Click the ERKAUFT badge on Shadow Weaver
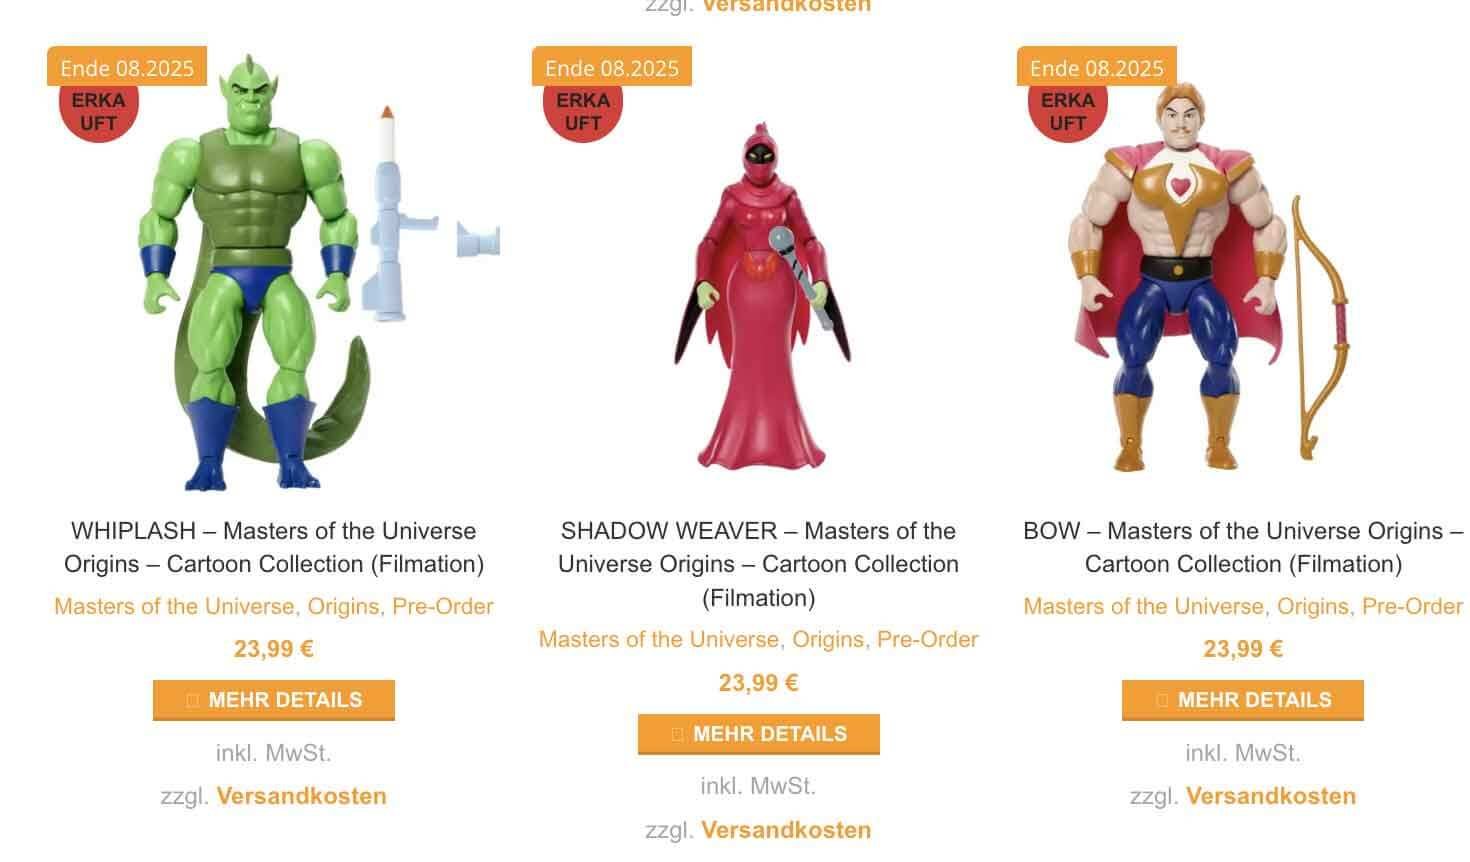This screenshot has height=862, width=1470. 583,113
